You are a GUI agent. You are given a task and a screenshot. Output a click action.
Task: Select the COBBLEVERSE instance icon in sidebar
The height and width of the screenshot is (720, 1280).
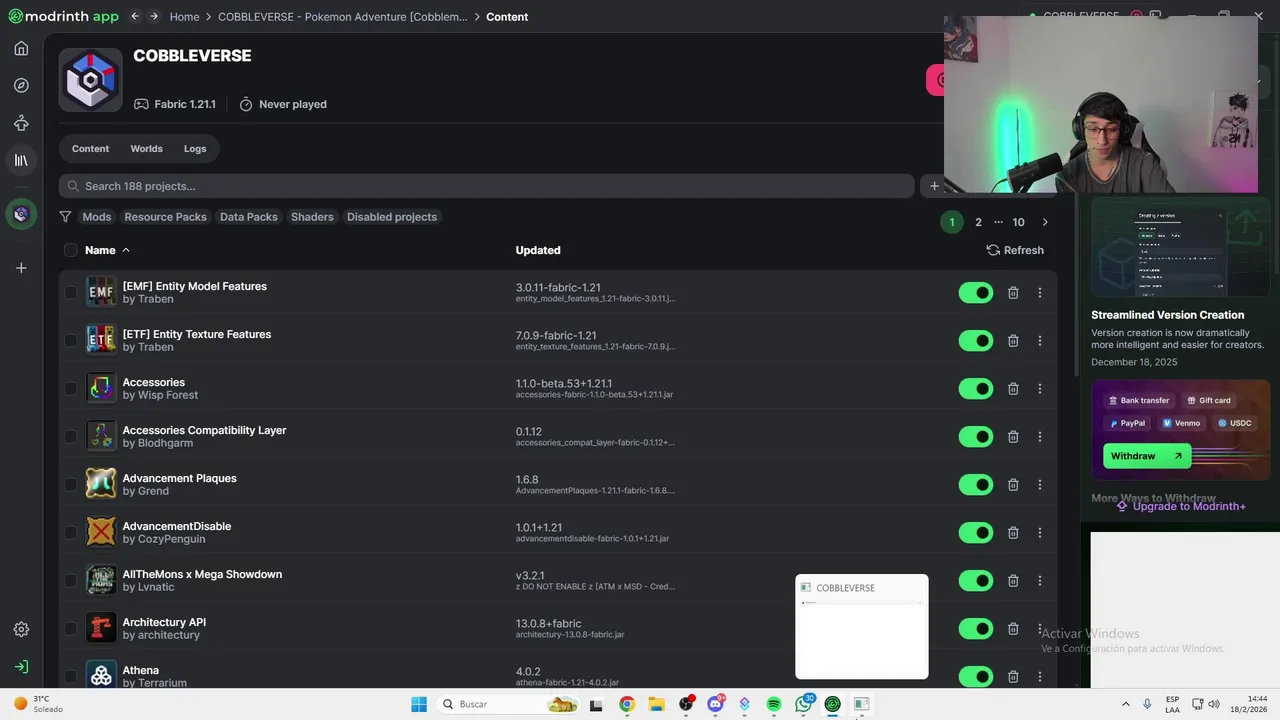(x=21, y=214)
